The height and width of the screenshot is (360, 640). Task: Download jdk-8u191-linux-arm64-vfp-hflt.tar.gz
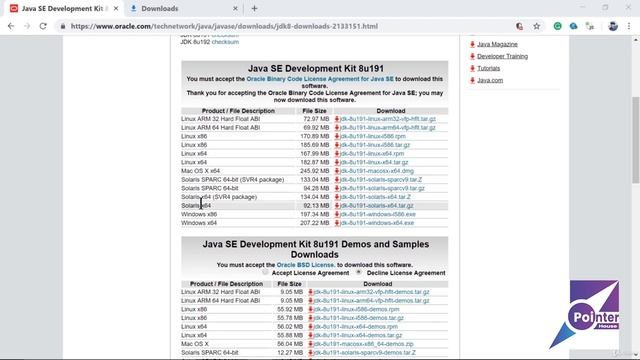pos(388,128)
